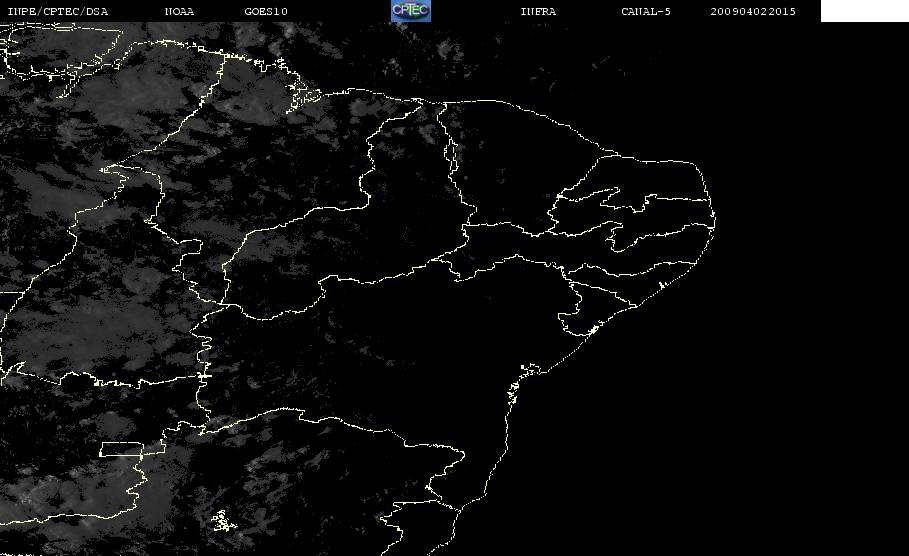
Task: Click the 200904022015 timestamp text
Action: 753,11
